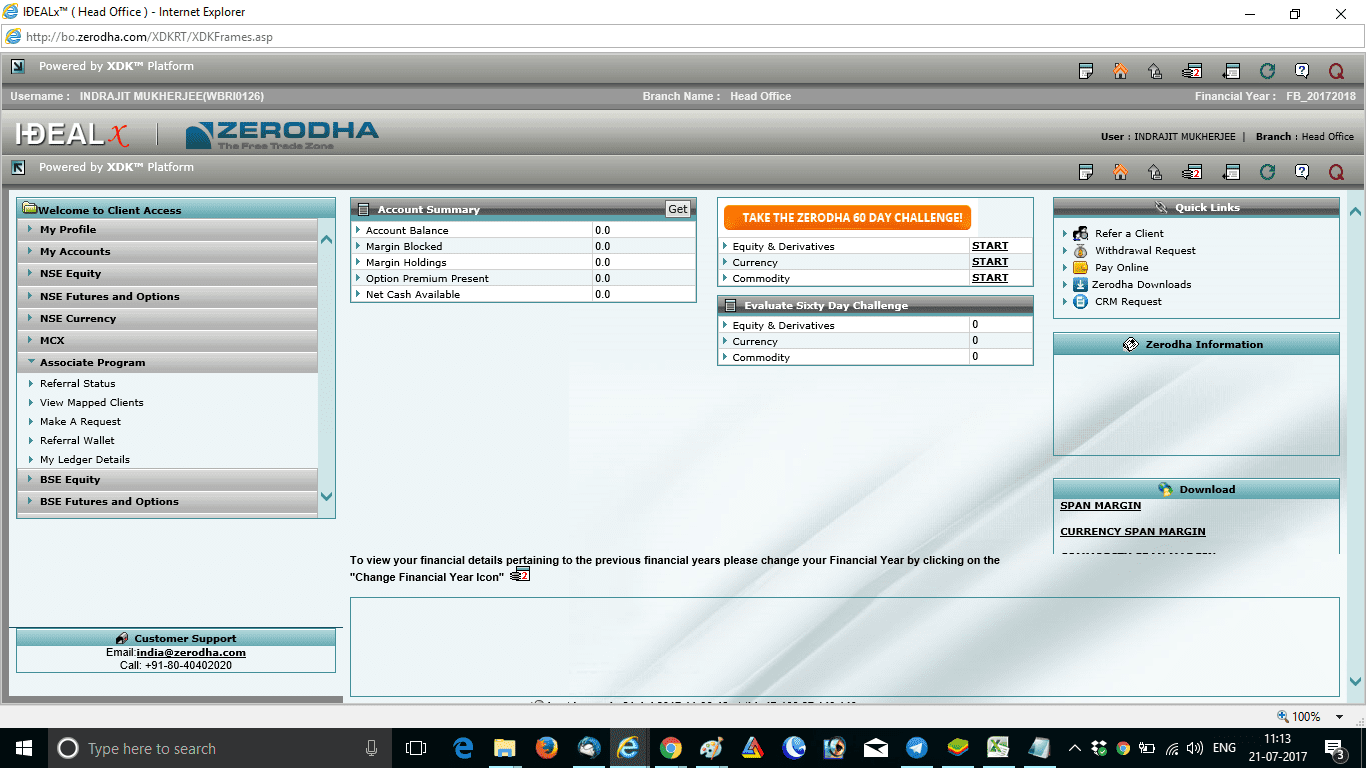The width and height of the screenshot is (1366, 768).
Task: Click the Windows taskbar search box
Action: (x=218, y=748)
